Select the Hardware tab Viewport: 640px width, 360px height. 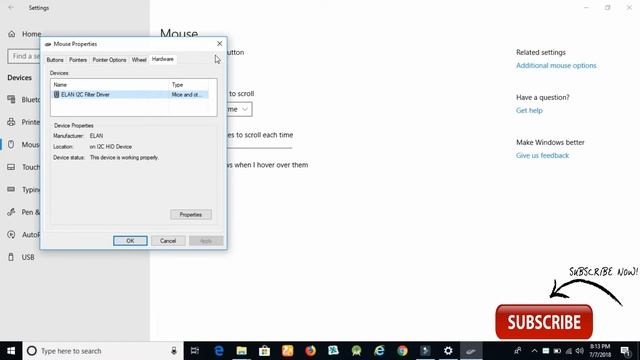pyautogui.click(x=162, y=59)
